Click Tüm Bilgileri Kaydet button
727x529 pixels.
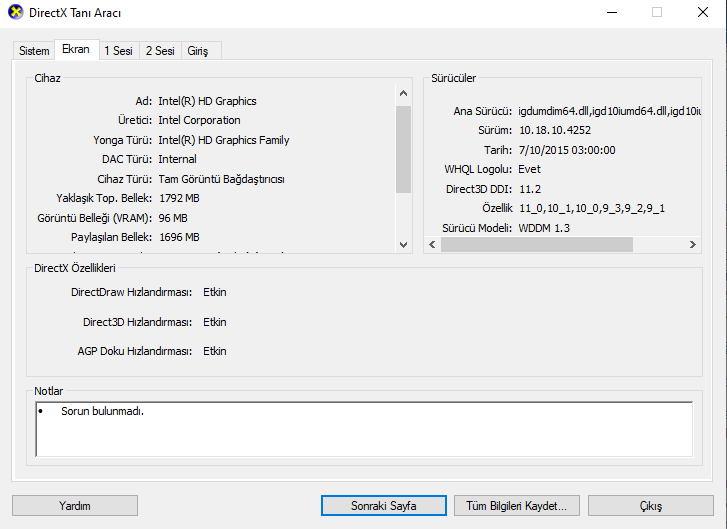(517, 505)
